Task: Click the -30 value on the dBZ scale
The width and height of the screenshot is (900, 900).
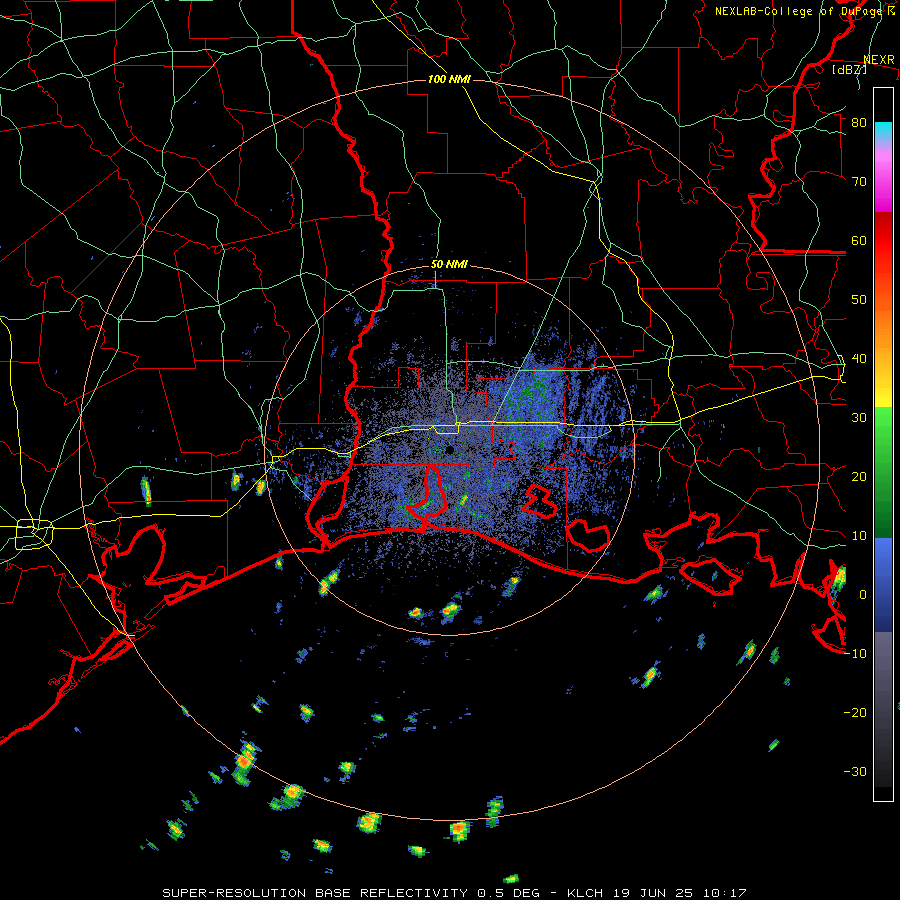Action: (x=855, y=772)
